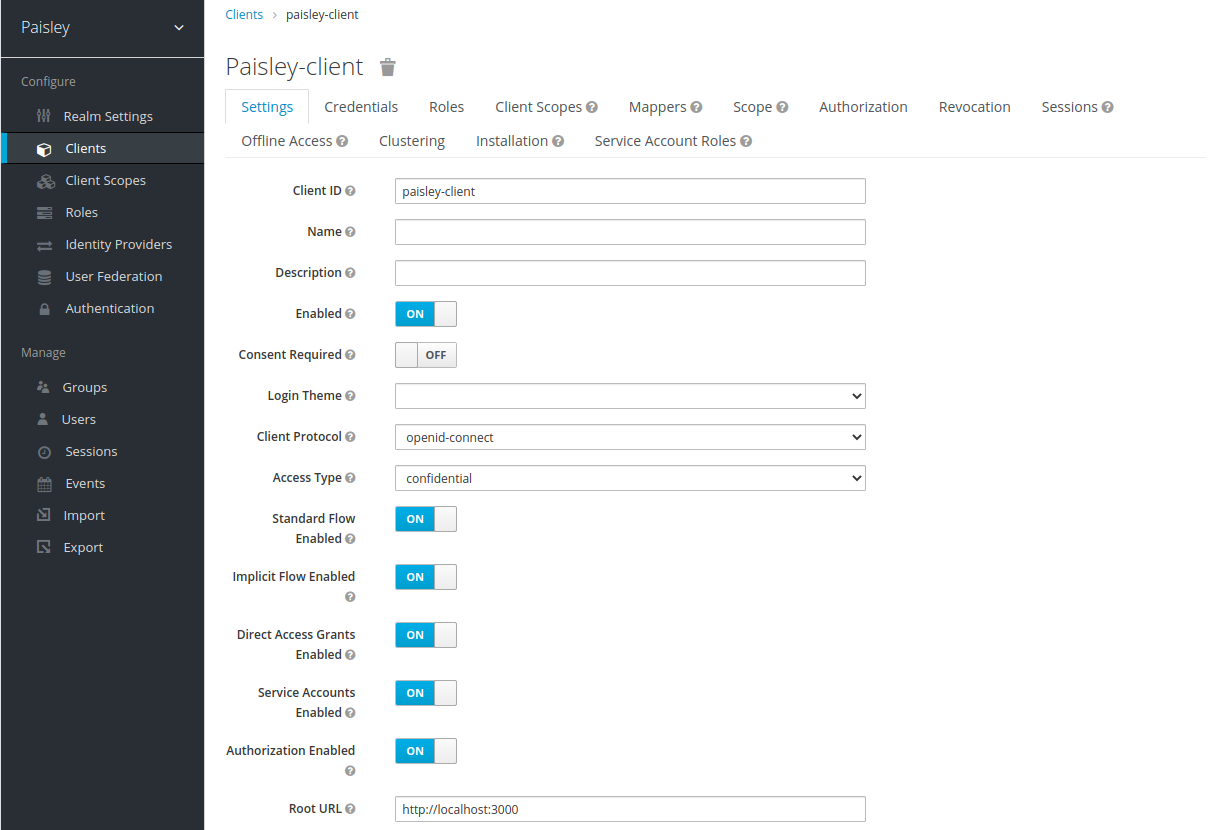Click help icon next to Client ID
This screenshot has height=830, width=1222.
click(350, 191)
